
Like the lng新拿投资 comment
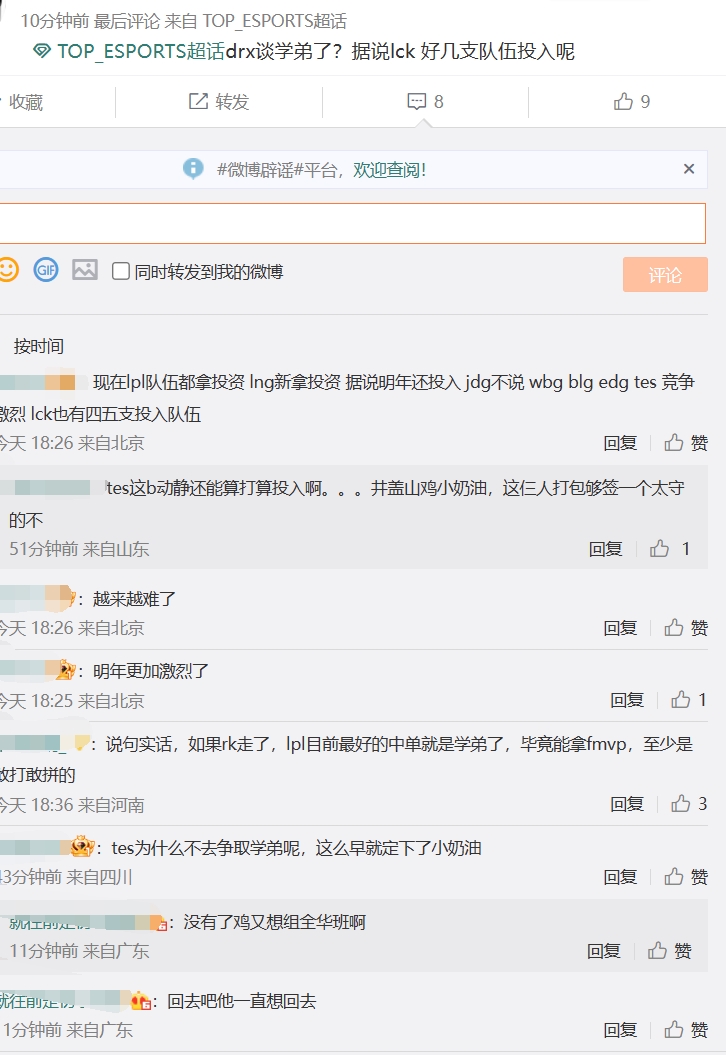686,443
